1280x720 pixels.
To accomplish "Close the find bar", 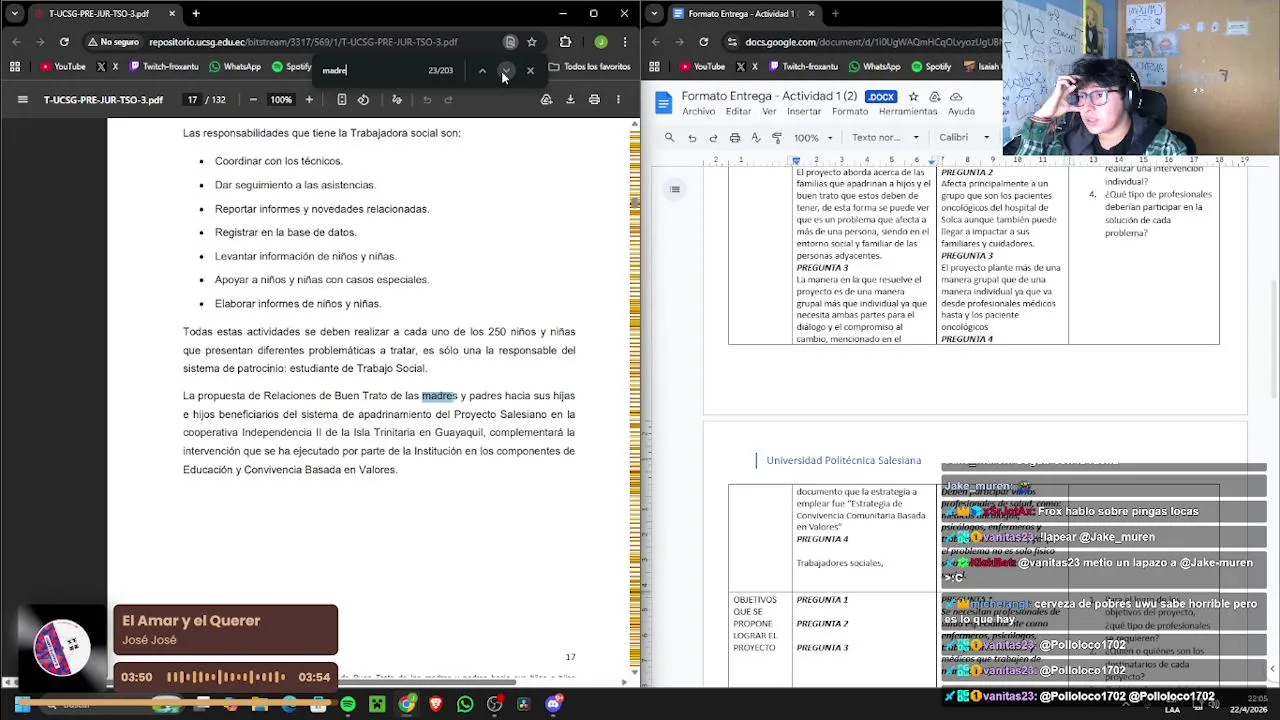I will [530, 71].
